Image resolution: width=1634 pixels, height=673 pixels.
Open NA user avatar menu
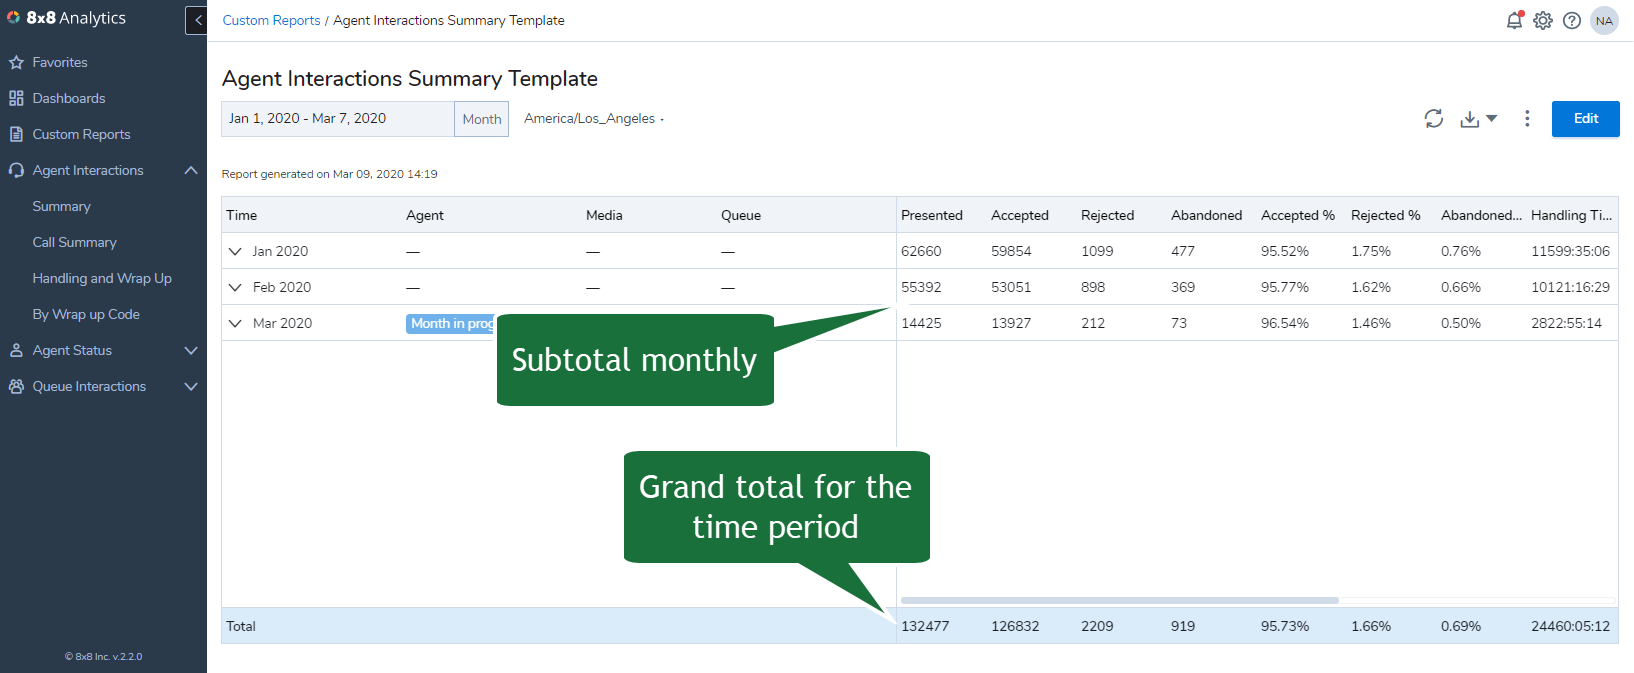(1604, 20)
